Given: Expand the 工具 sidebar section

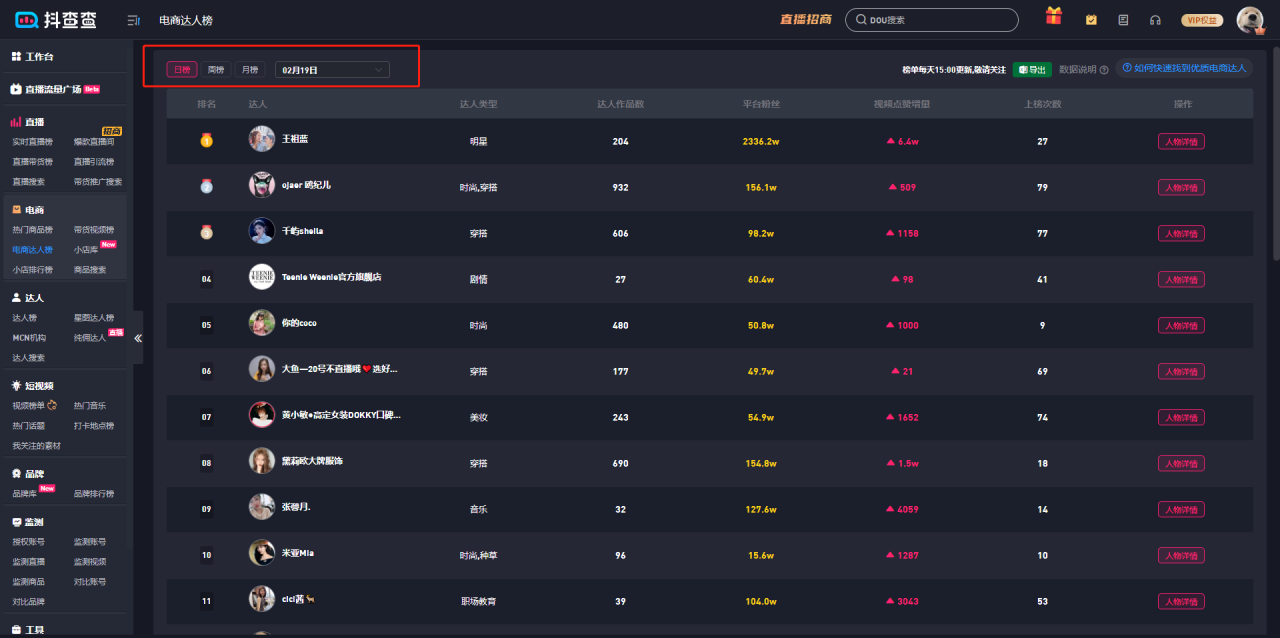Looking at the screenshot, I should pyautogui.click(x=35, y=630).
